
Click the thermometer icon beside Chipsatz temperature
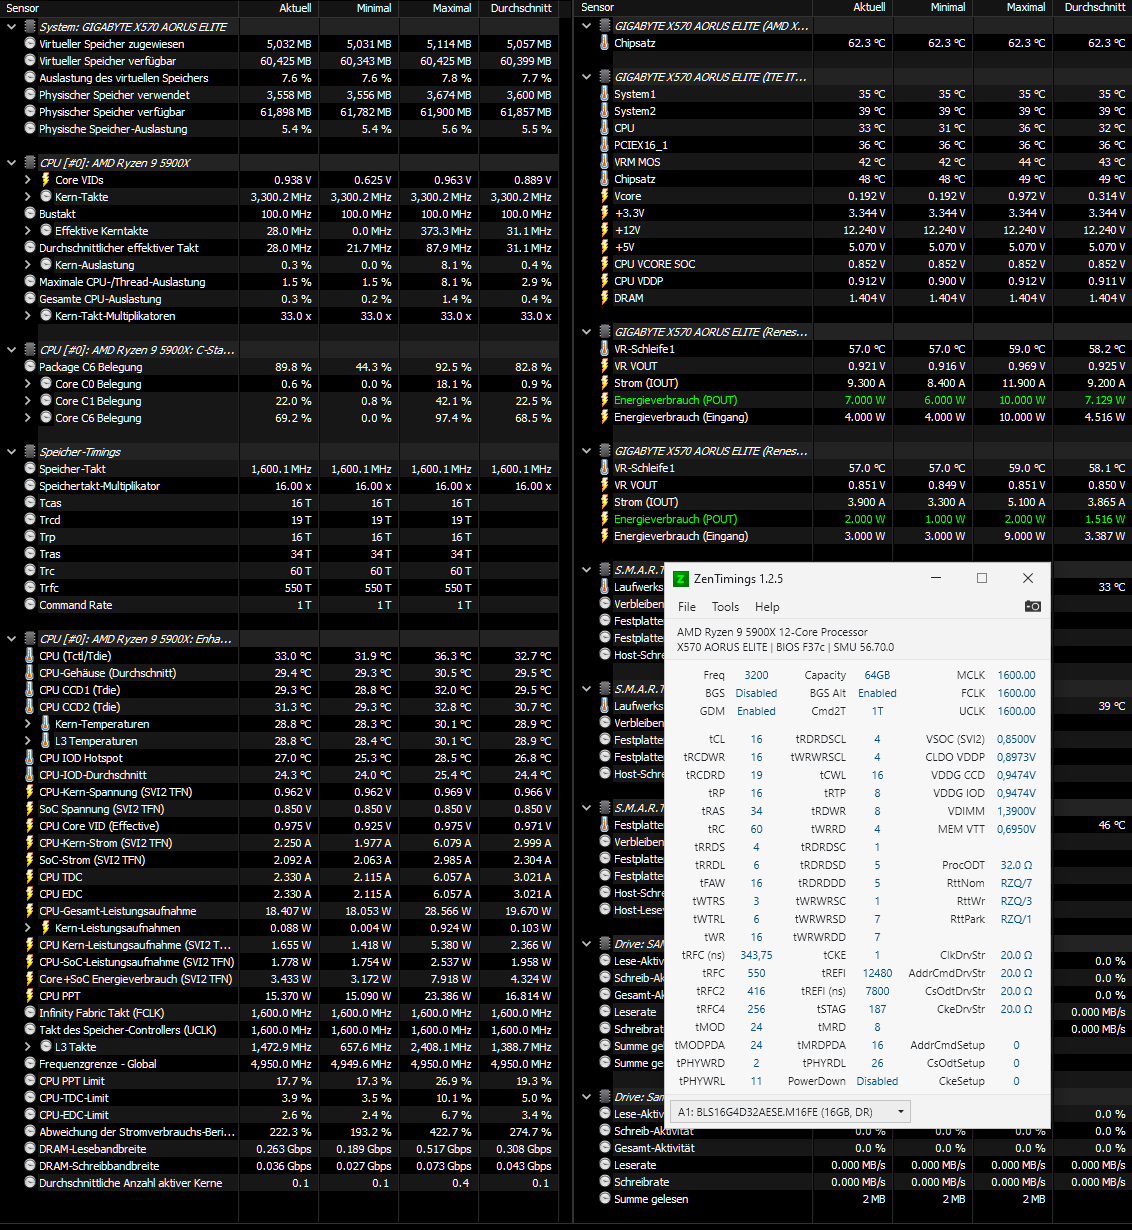pos(602,43)
